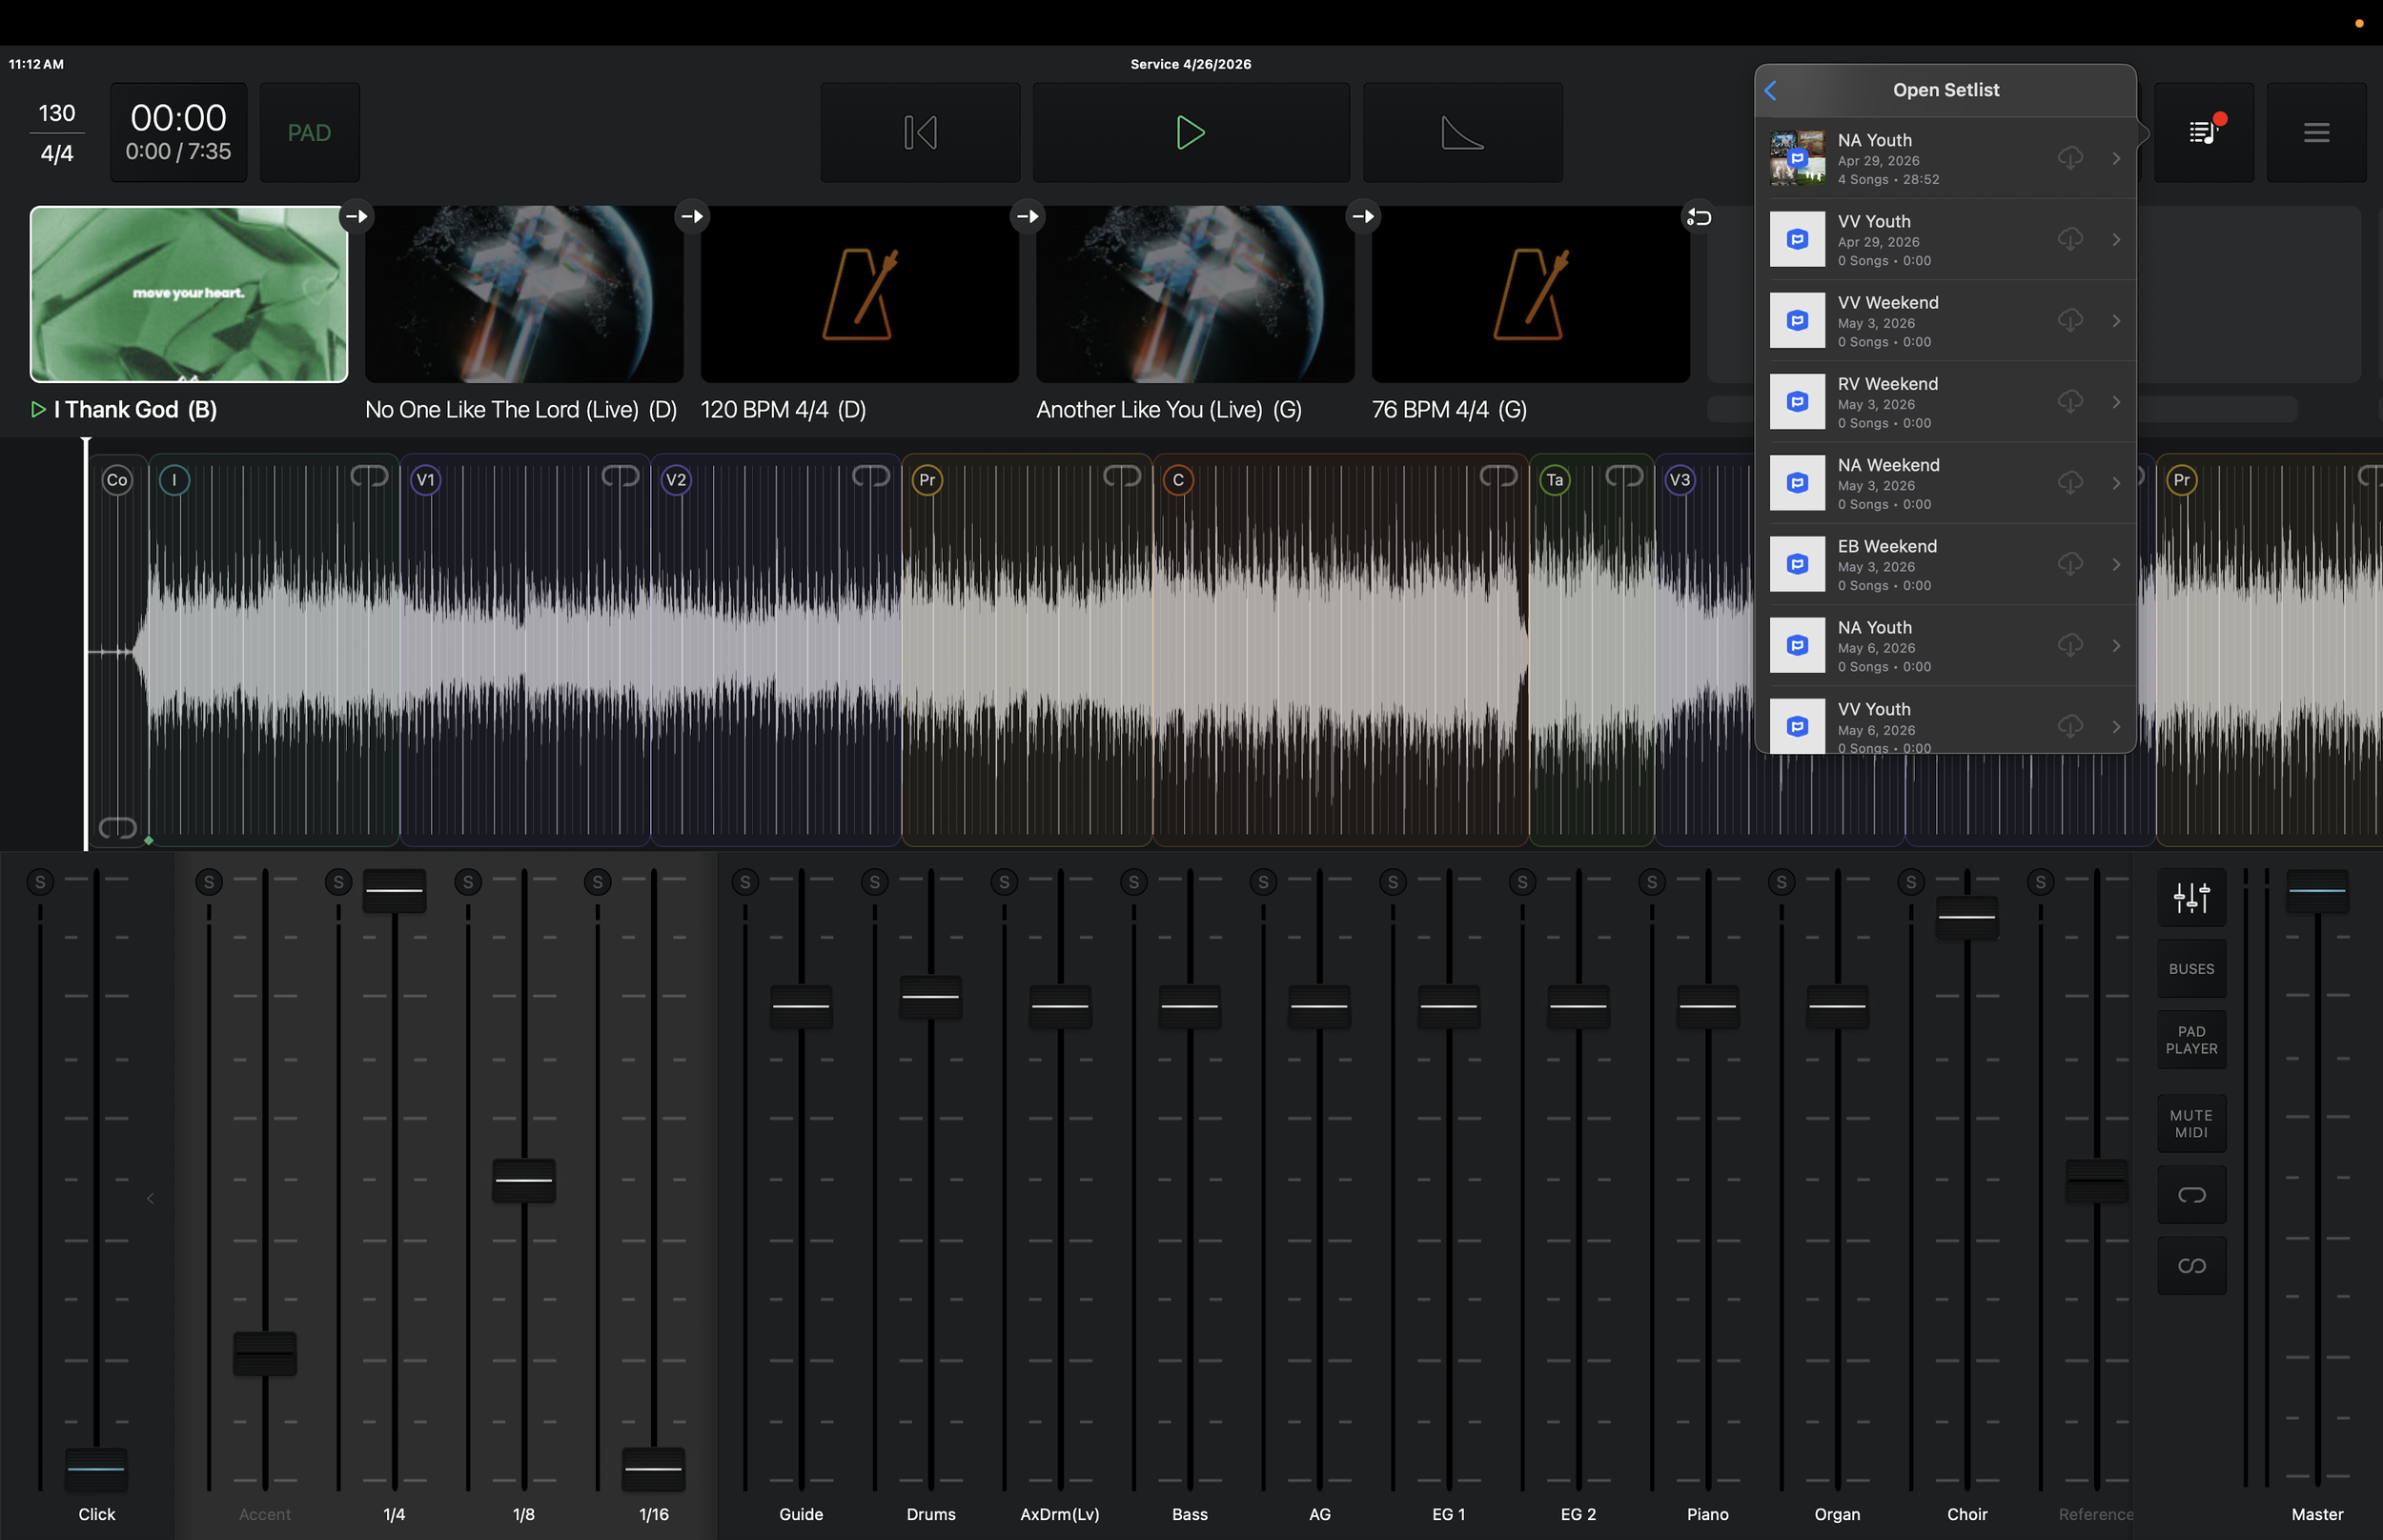
Task: Click the MUTE MIDI button
Action: click(2191, 1124)
